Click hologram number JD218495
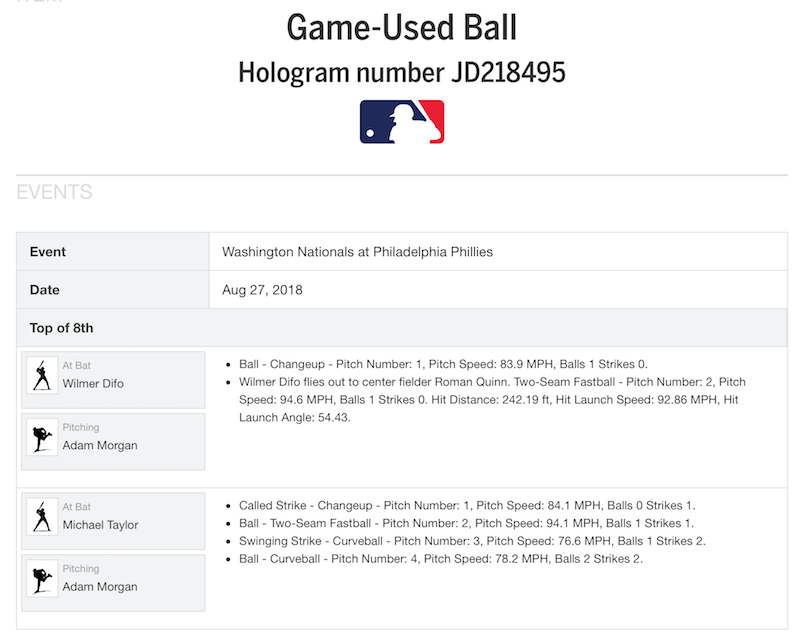 (x=401, y=71)
